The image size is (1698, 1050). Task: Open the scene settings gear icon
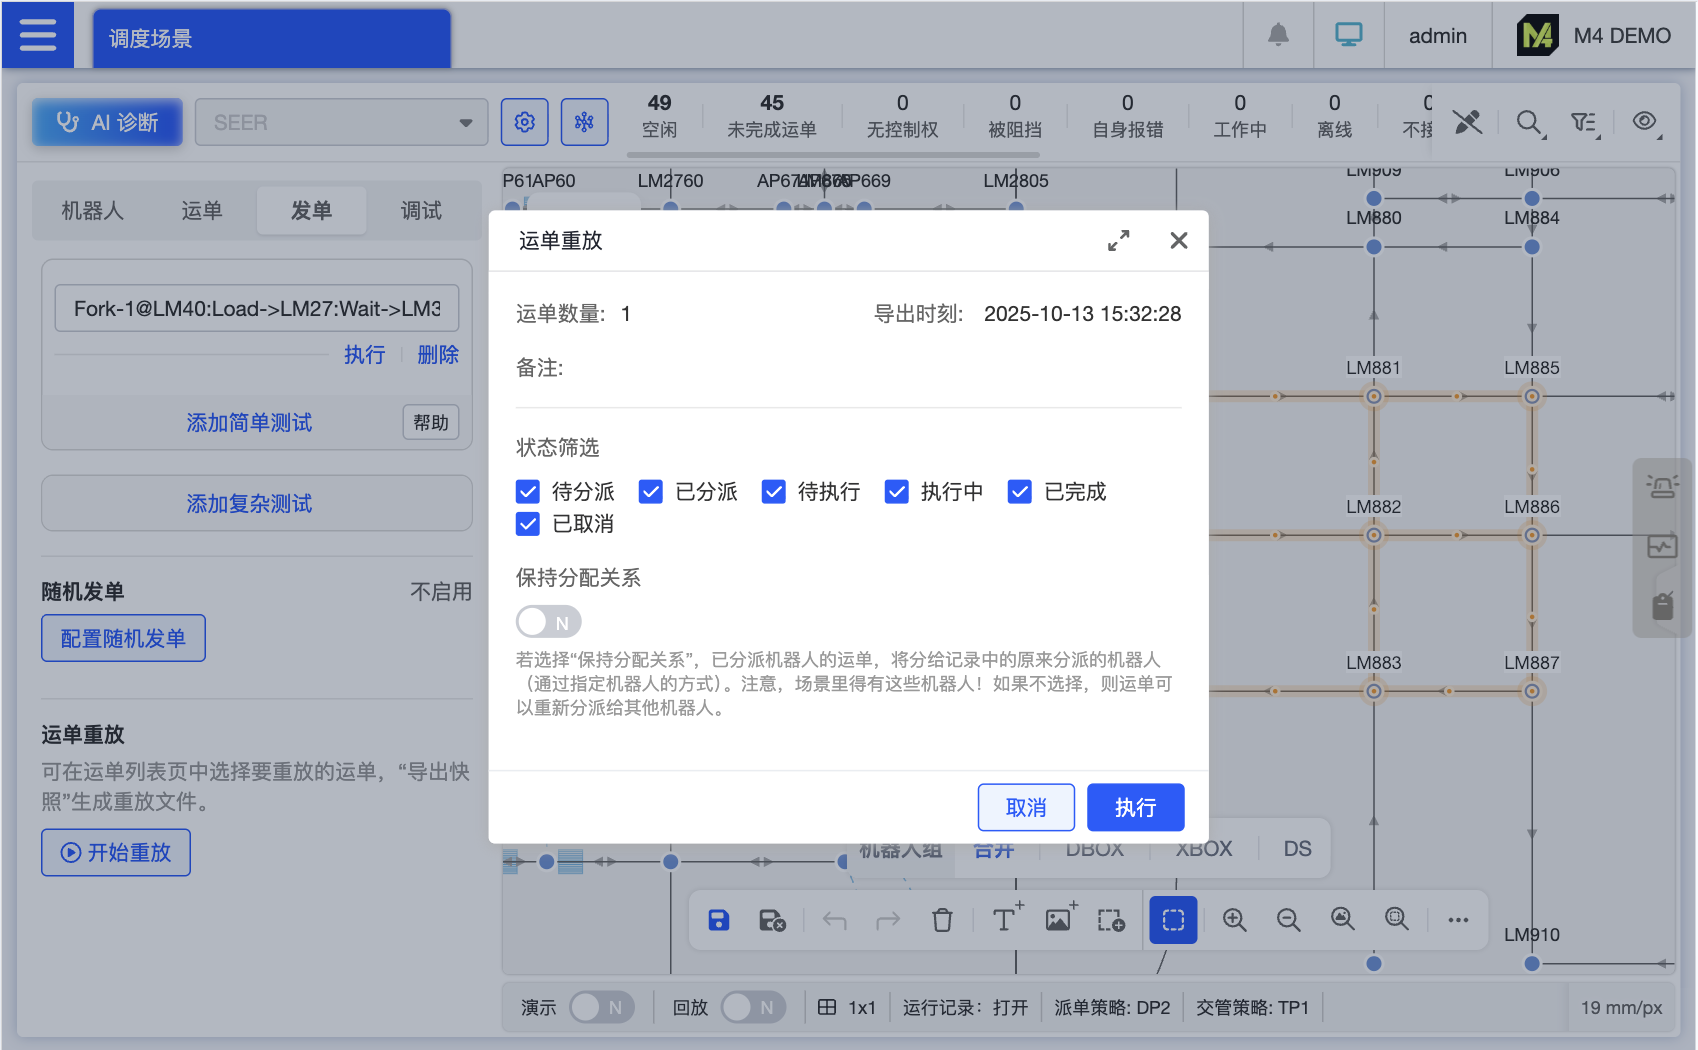pos(525,122)
